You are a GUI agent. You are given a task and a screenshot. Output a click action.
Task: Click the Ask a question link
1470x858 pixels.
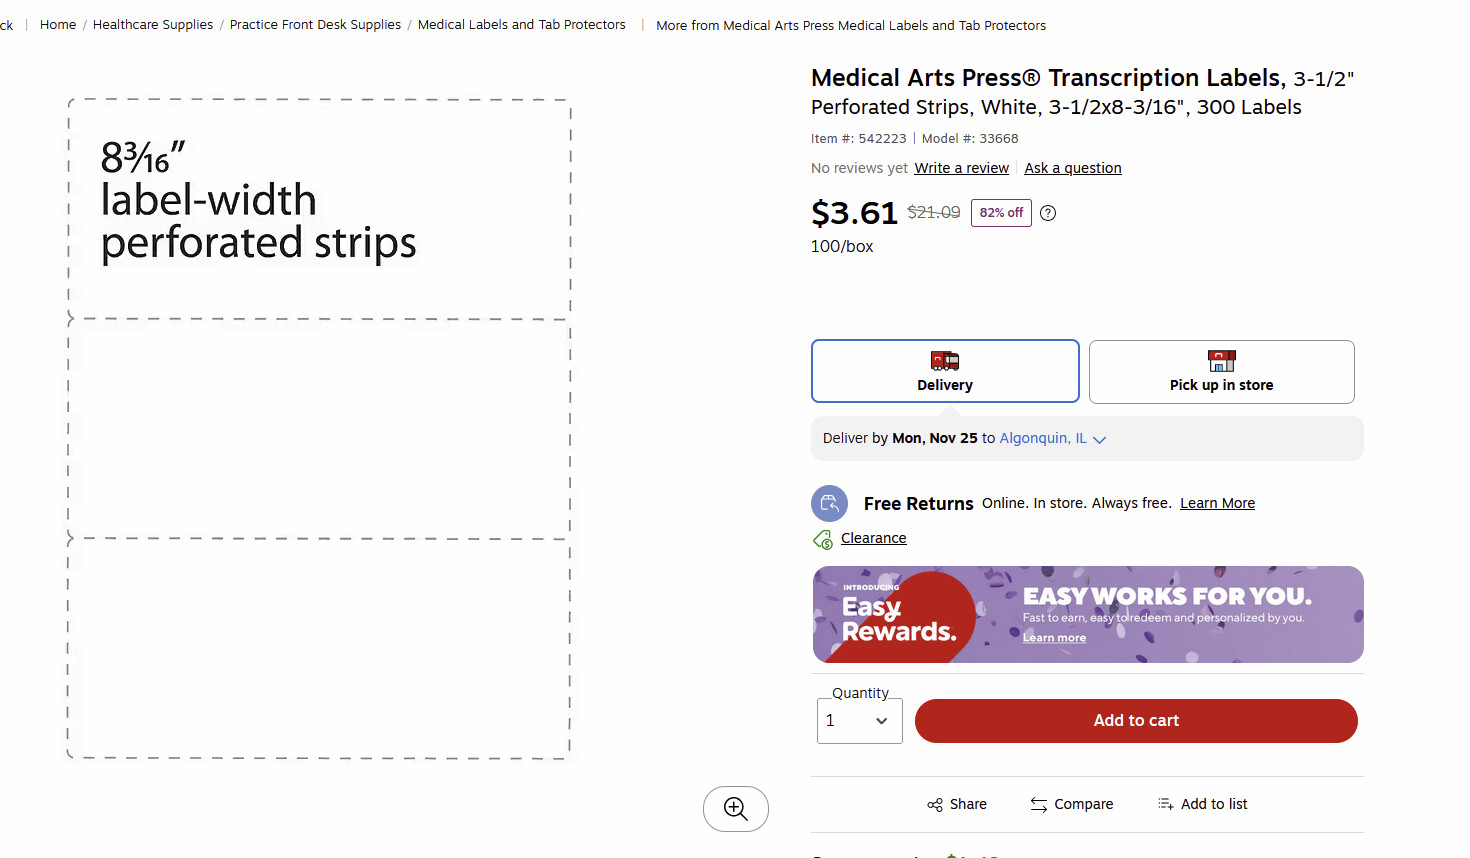click(x=1073, y=168)
